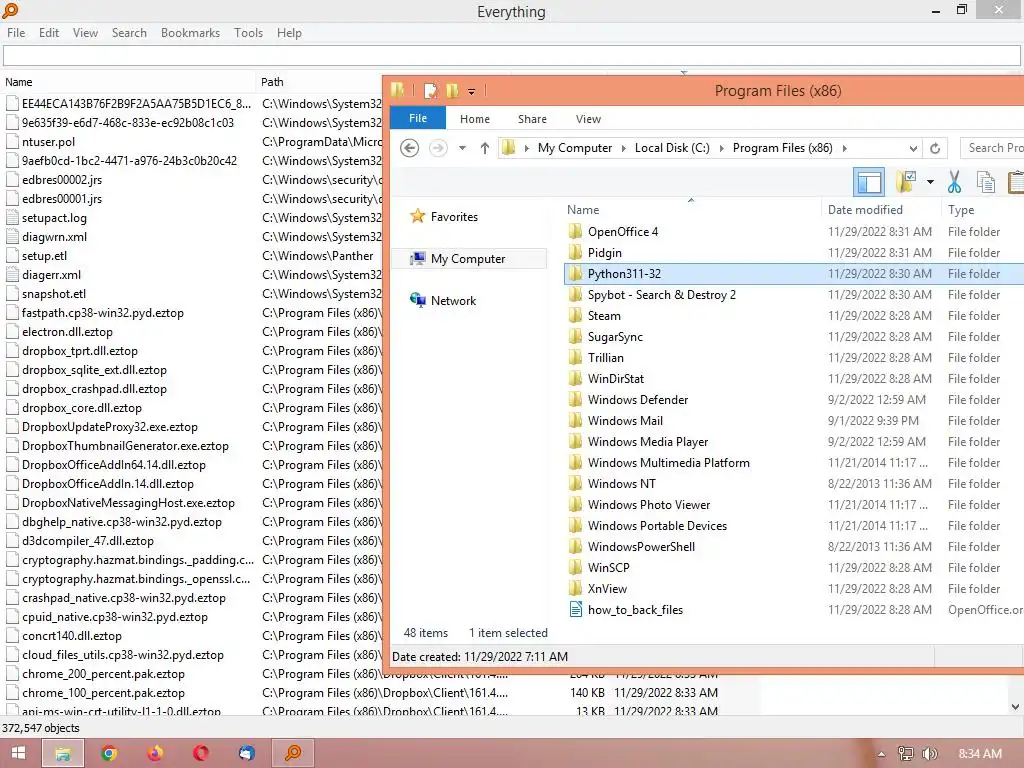Open the View menu in Everything
The image size is (1024, 768).
tap(85, 33)
